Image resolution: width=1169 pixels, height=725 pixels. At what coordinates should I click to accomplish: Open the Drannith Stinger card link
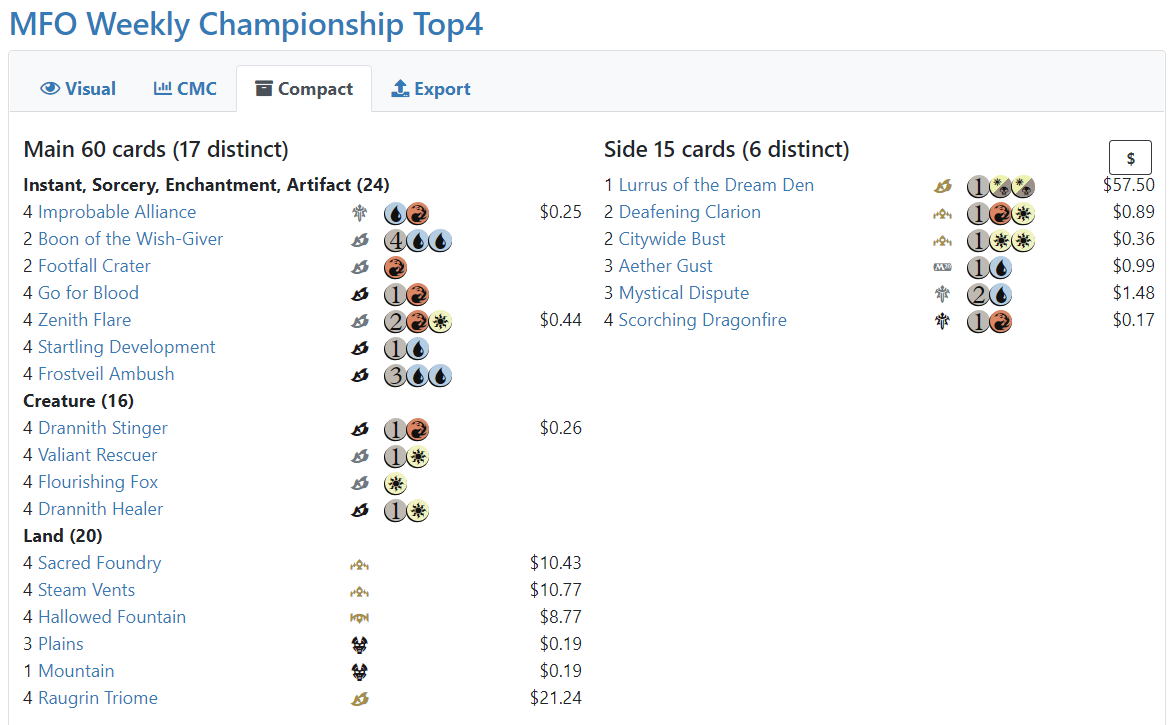(102, 428)
